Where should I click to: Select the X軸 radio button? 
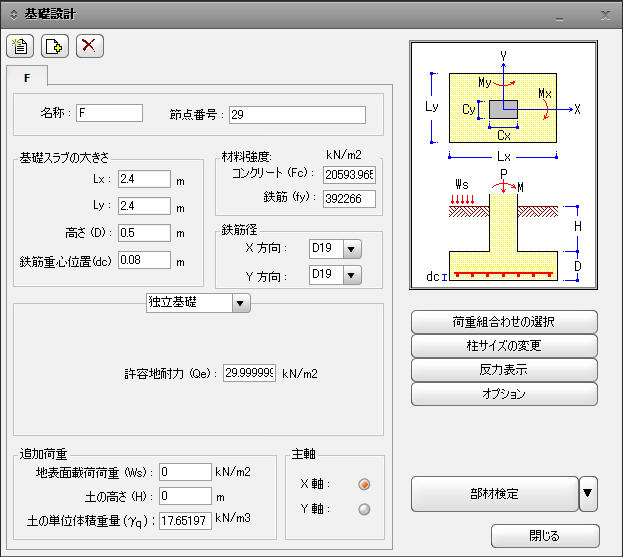coord(364,485)
